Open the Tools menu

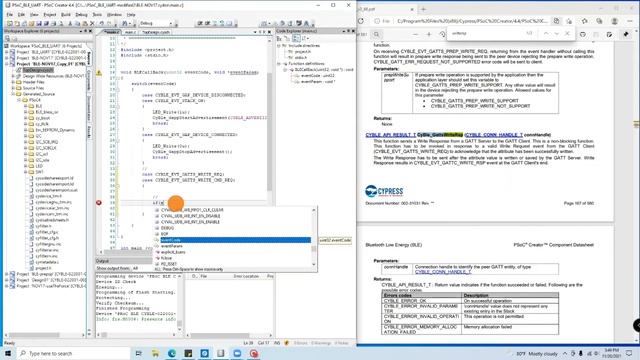[97, 15]
